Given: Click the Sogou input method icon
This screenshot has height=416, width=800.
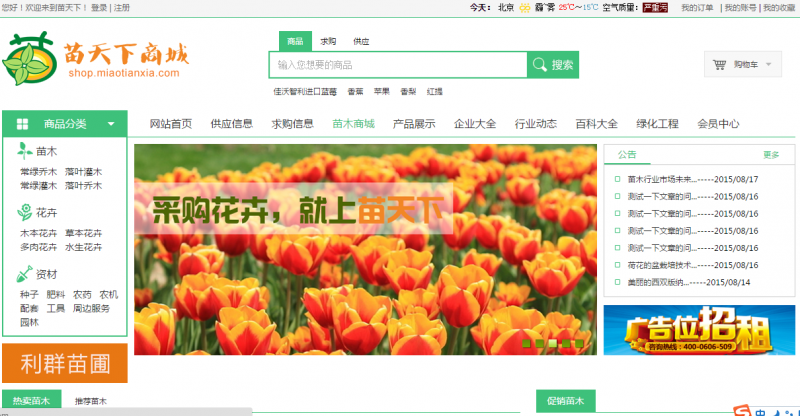Looking at the screenshot, I should coord(742,410).
